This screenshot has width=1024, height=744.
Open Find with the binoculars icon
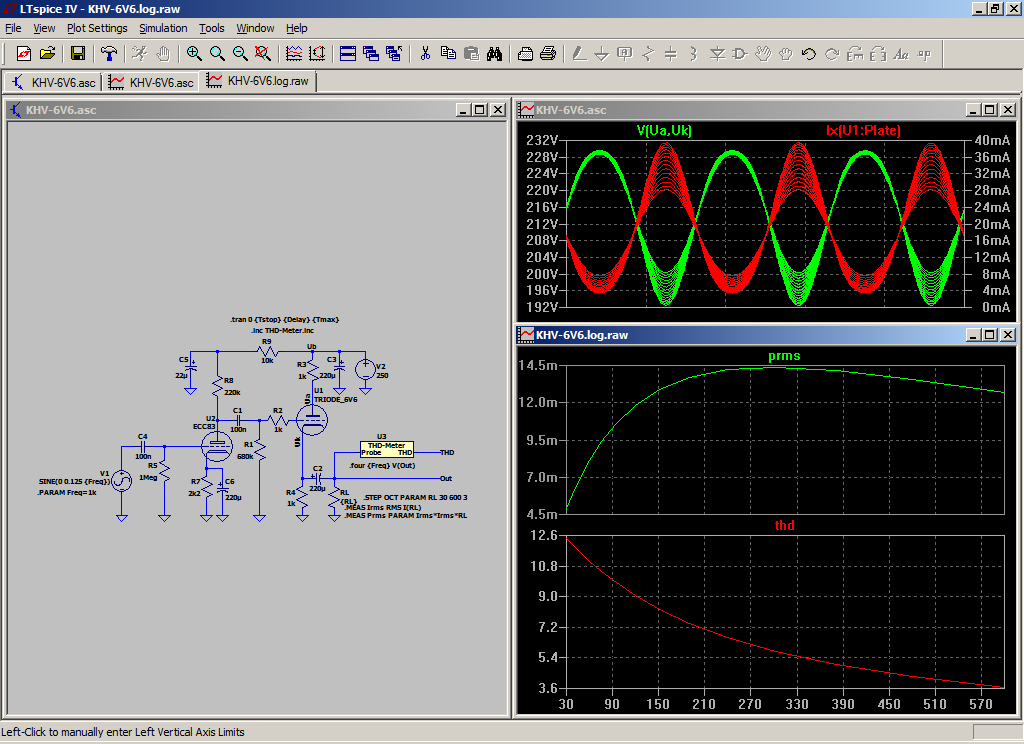pos(494,53)
